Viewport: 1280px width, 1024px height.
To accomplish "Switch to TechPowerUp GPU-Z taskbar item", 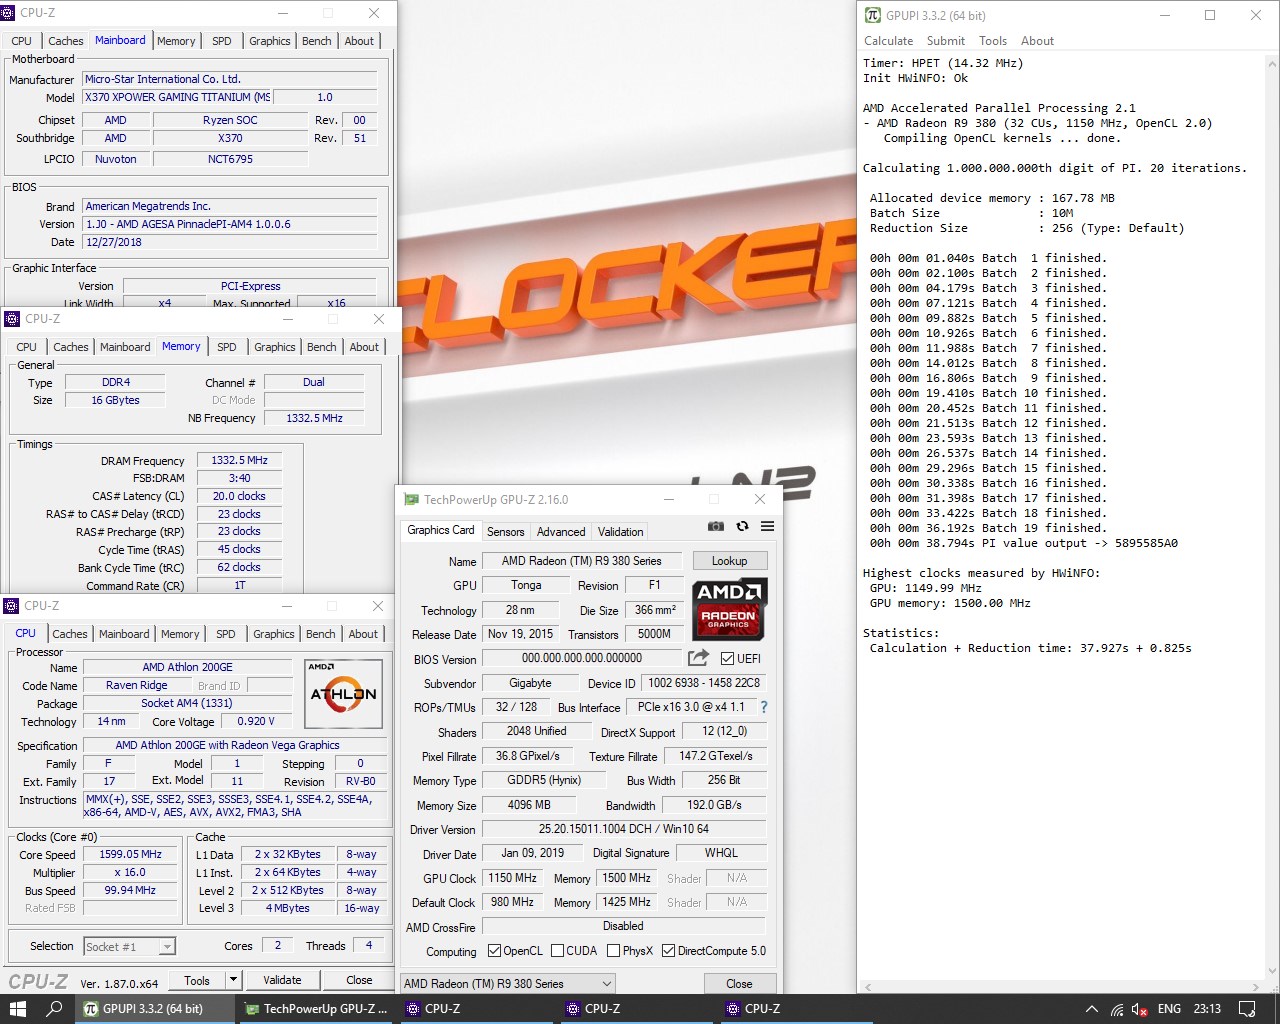I will (316, 1009).
